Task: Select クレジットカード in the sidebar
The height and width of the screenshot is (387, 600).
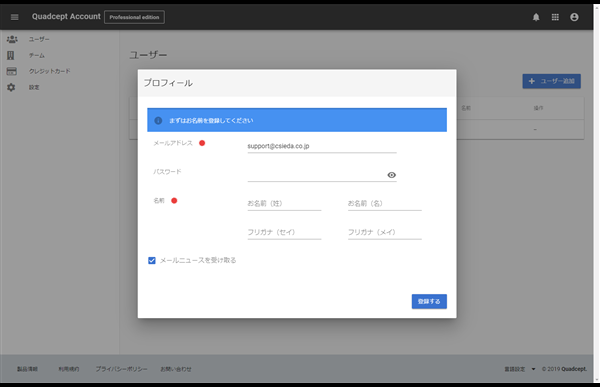Action: (50, 71)
